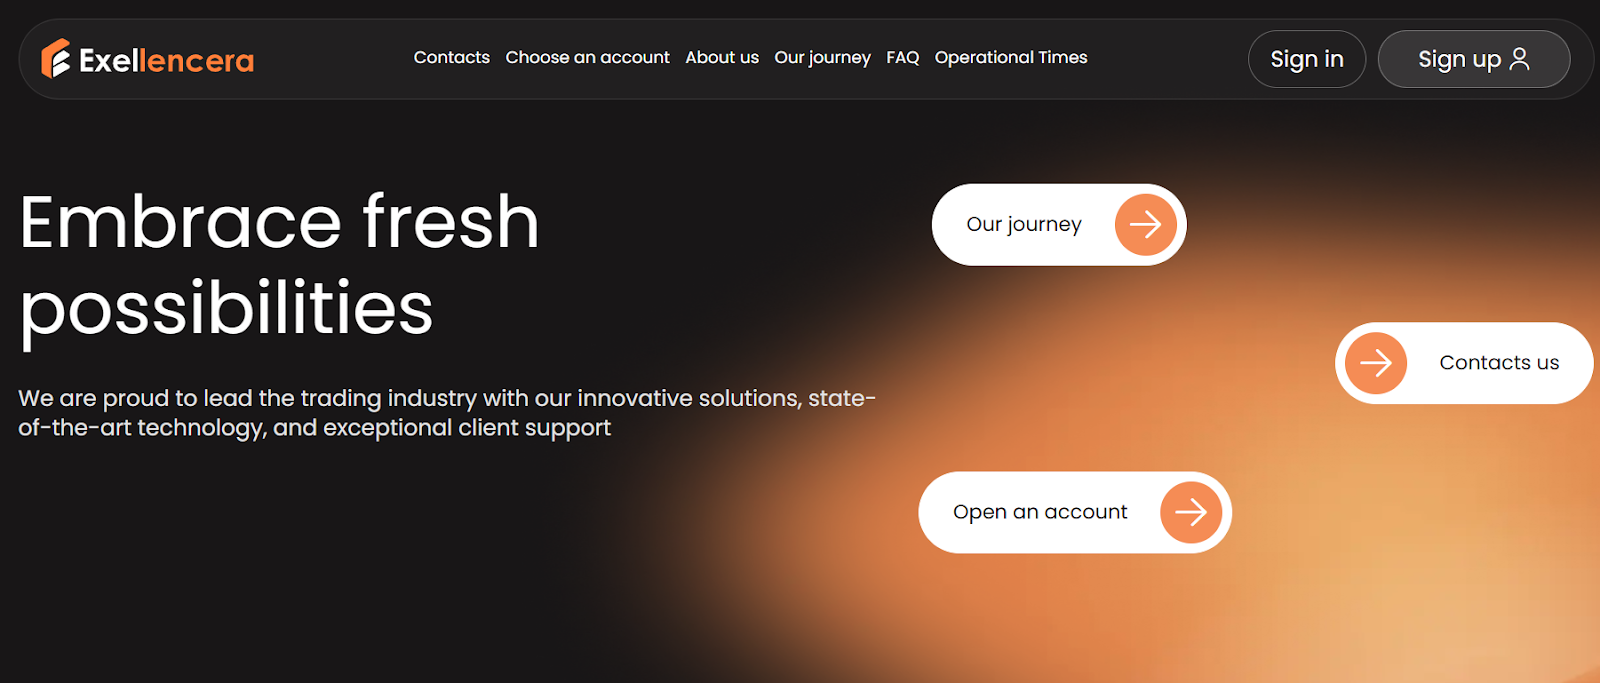1600x683 pixels.
Task: Click the trading industry description paragraph
Action: (x=447, y=413)
